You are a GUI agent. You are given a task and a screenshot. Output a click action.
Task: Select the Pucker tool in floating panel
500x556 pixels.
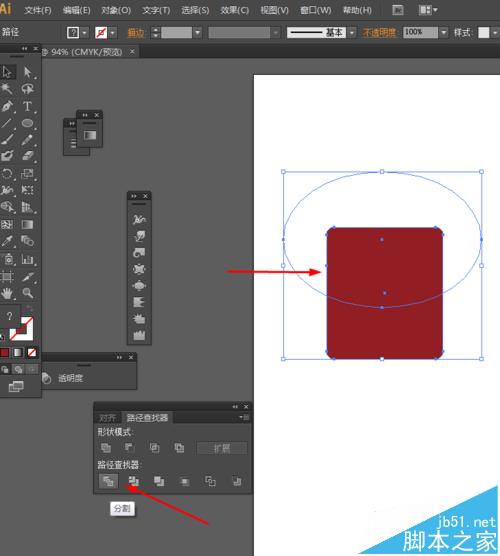pyautogui.click(x=139, y=269)
